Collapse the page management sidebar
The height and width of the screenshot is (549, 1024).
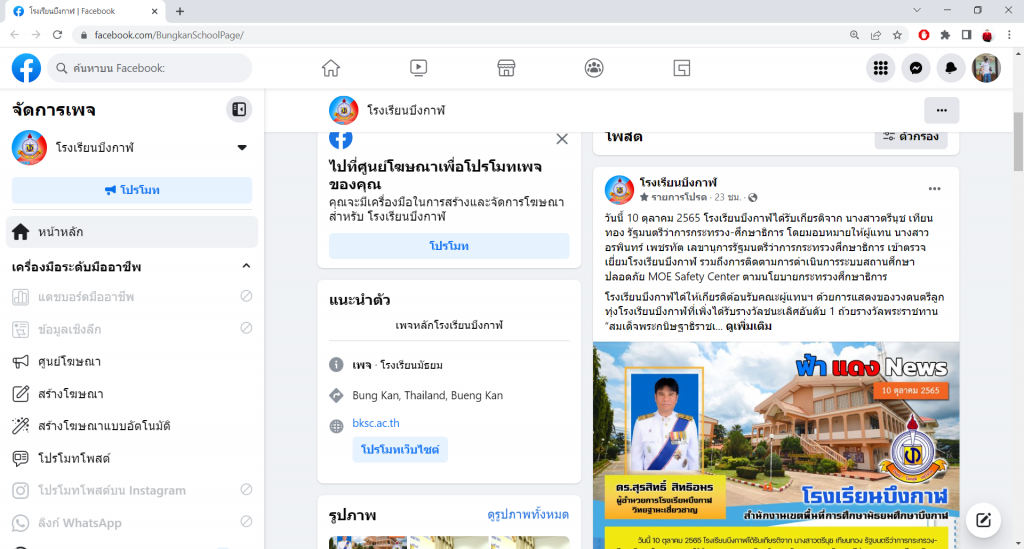(x=239, y=110)
